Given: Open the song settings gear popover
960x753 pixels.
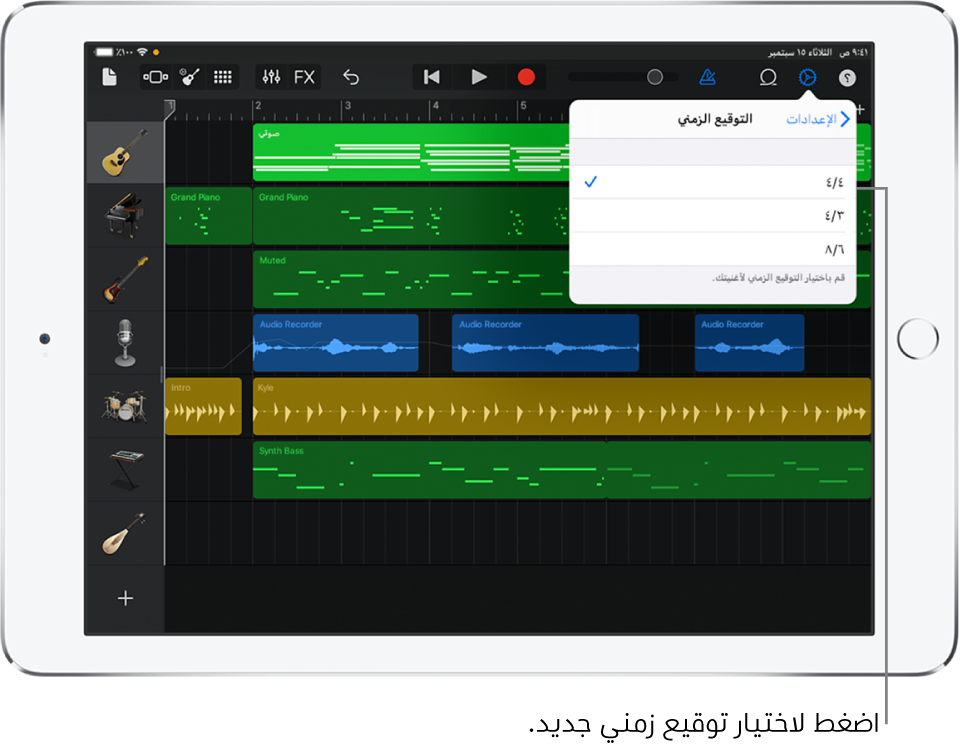Looking at the screenshot, I should coord(807,77).
